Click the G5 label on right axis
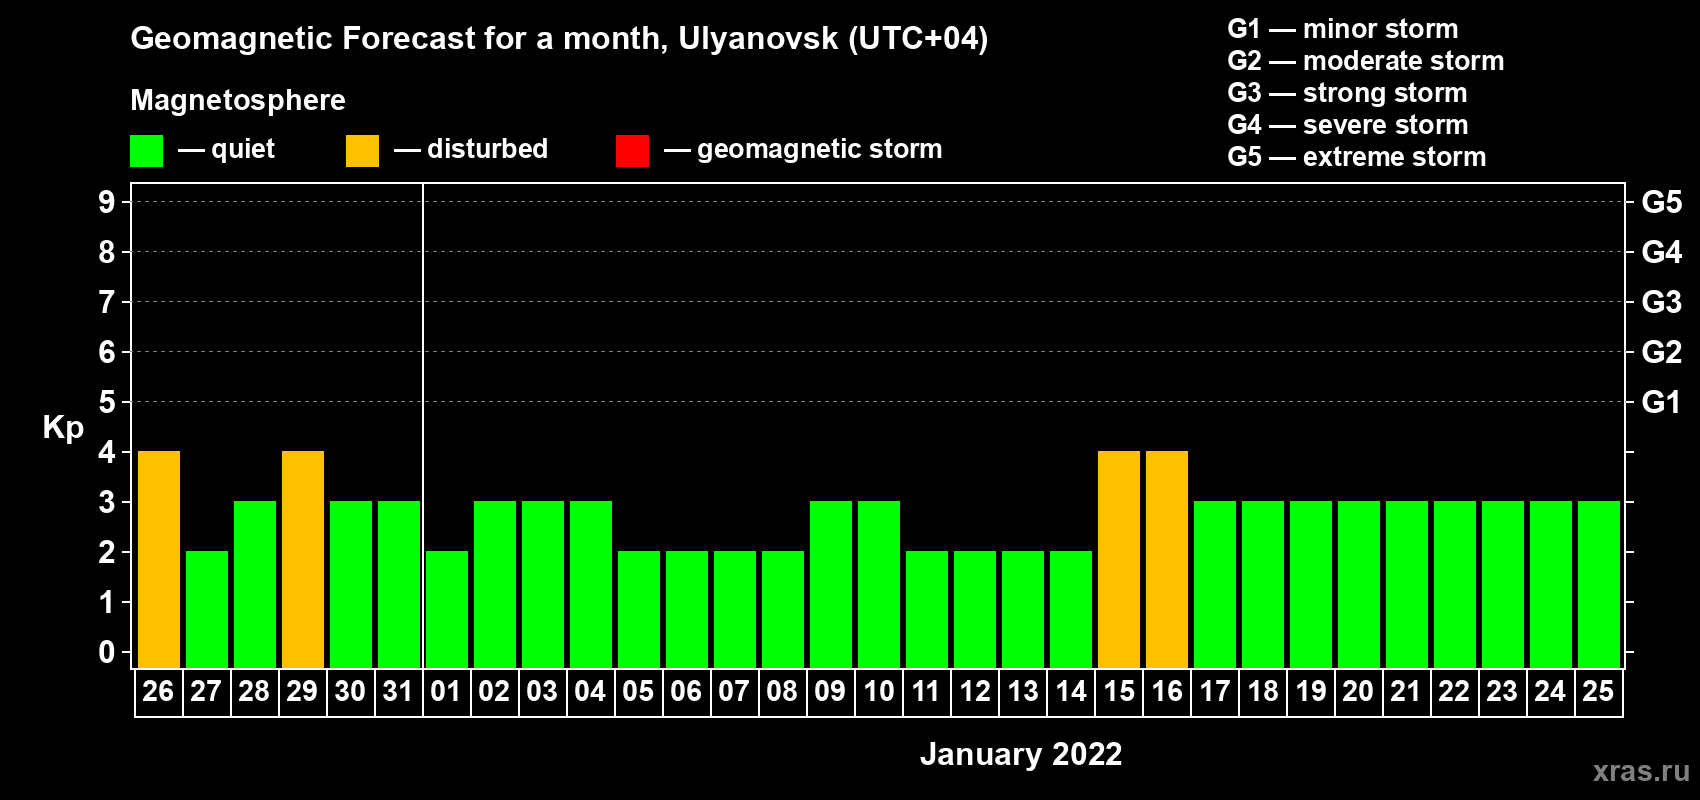The width and height of the screenshot is (1700, 800). (1661, 202)
